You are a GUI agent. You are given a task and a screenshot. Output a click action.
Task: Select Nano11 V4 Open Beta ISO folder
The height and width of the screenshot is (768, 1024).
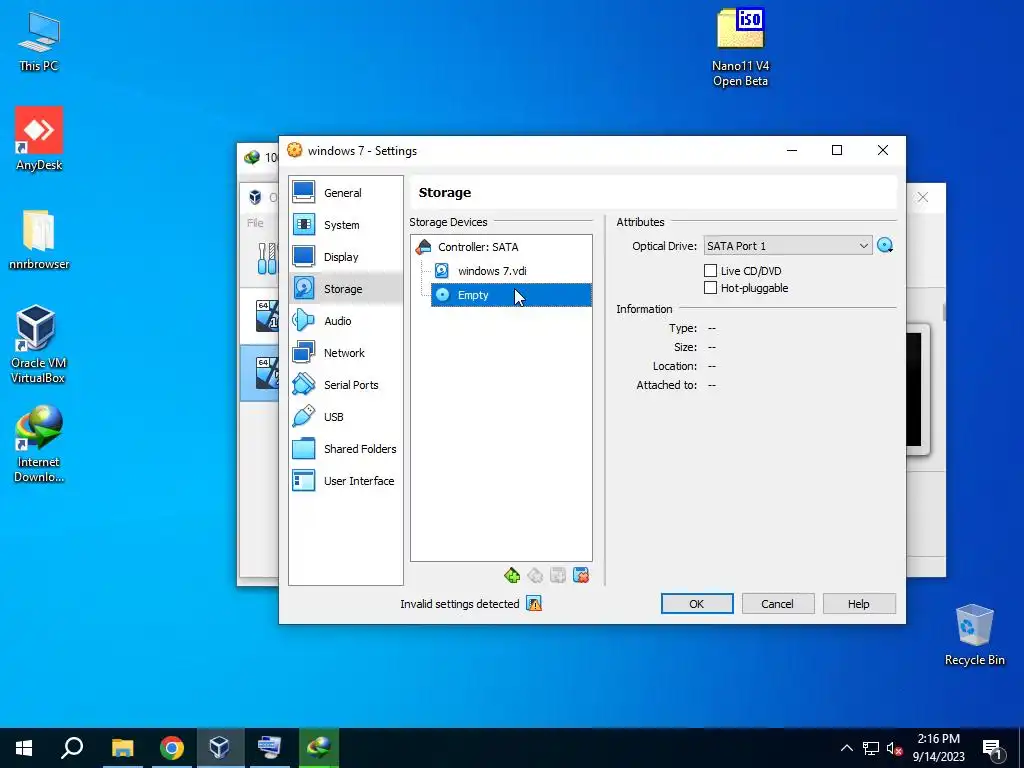pyautogui.click(x=740, y=48)
